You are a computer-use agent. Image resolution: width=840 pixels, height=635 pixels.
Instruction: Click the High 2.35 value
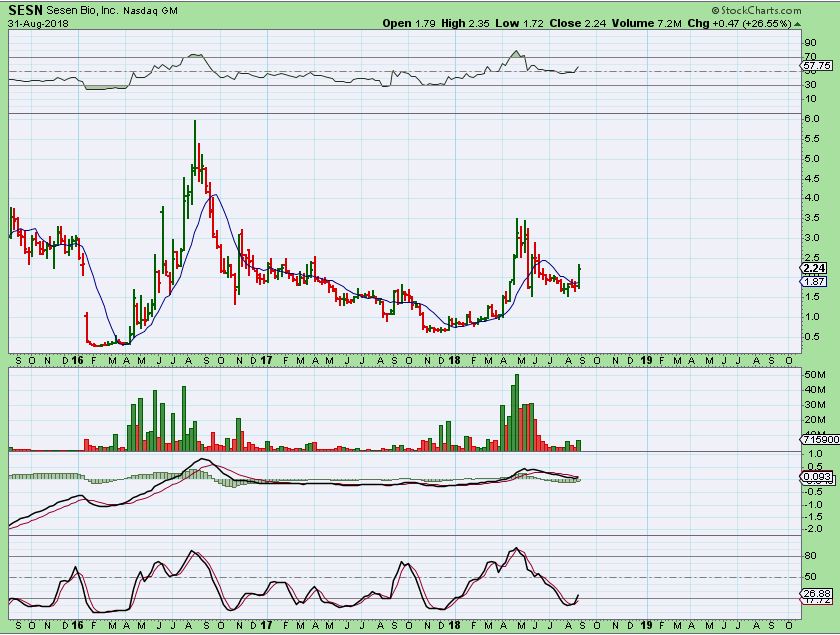point(465,24)
